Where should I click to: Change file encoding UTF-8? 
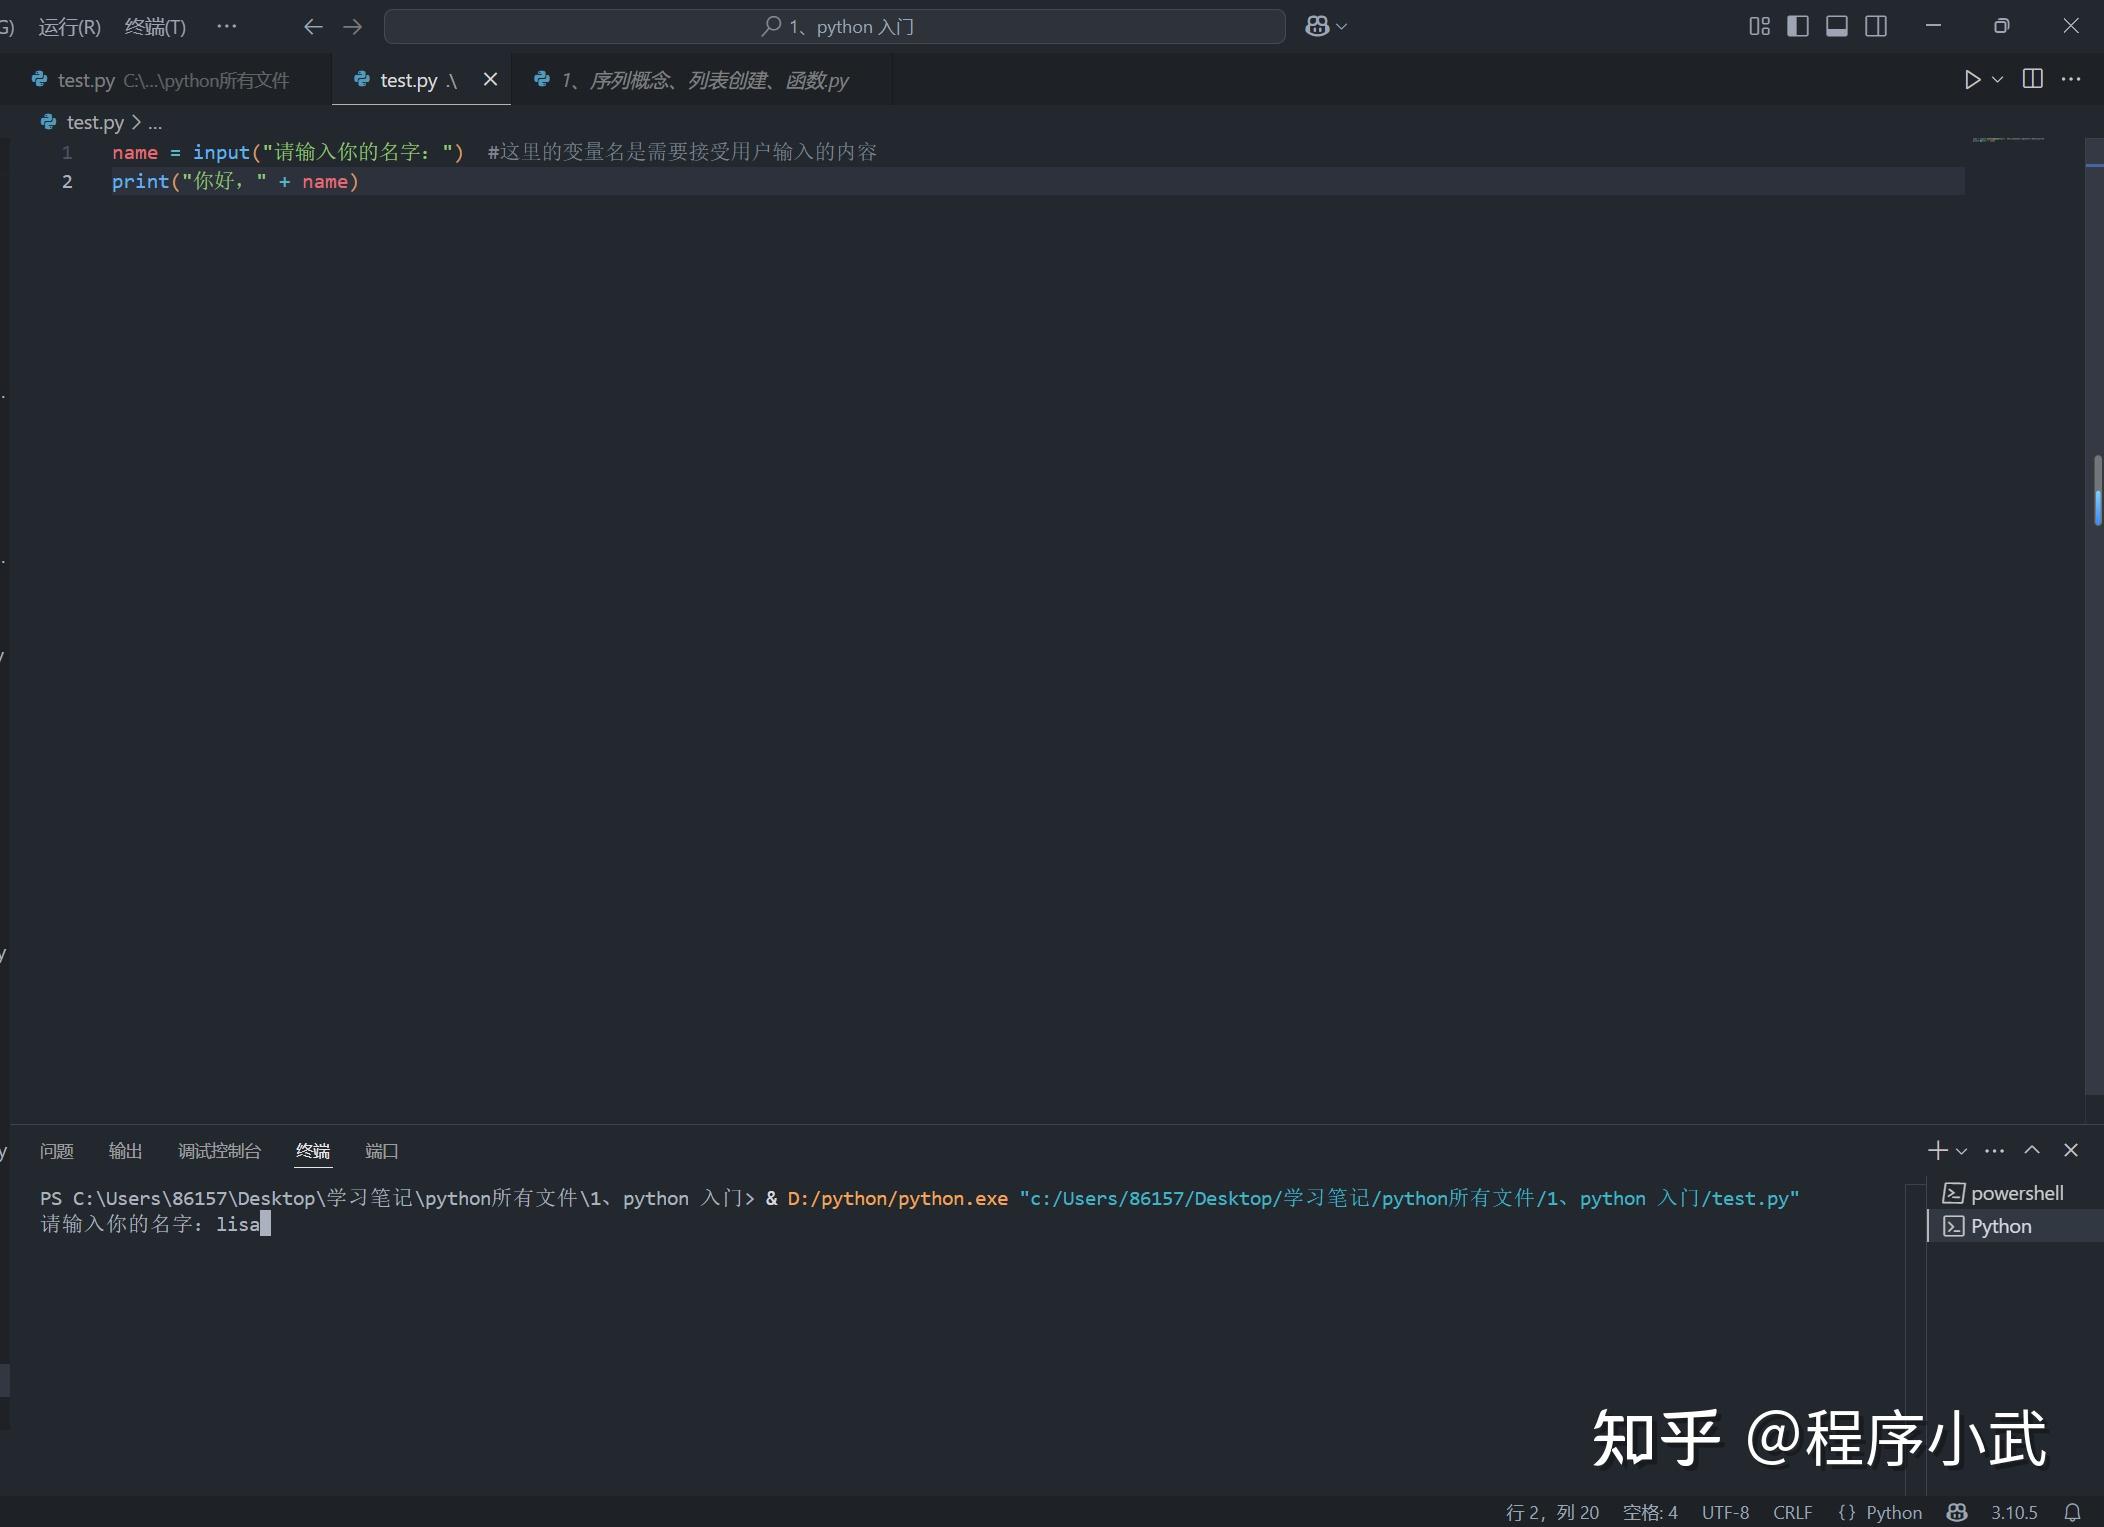tap(1725, 1512)
